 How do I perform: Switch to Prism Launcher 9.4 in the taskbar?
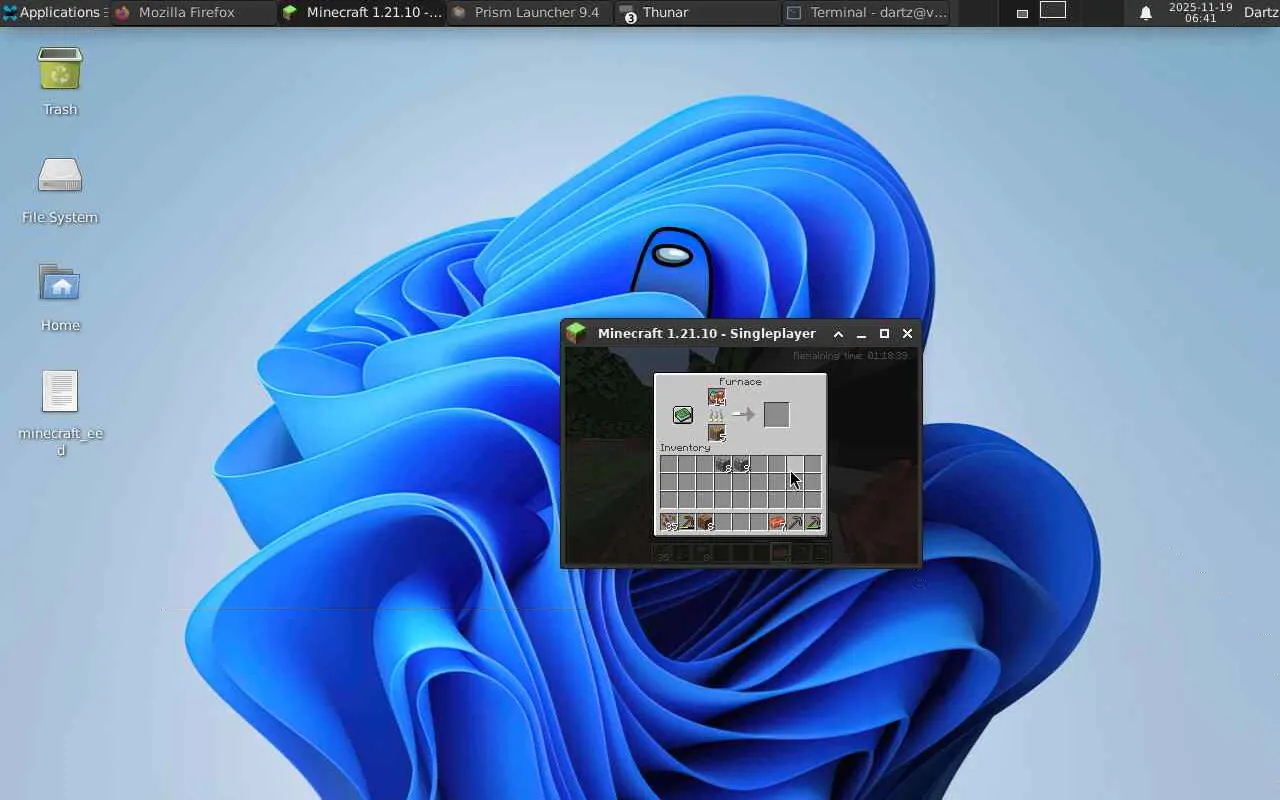[x=529, y=13]
